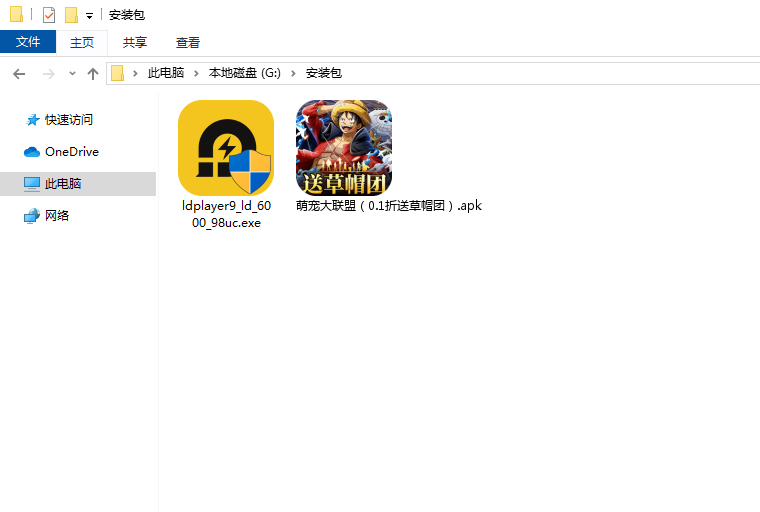Select 网络 in the sidebar
Viewport: 760px width, 512px height.
(x=57, y=216)
